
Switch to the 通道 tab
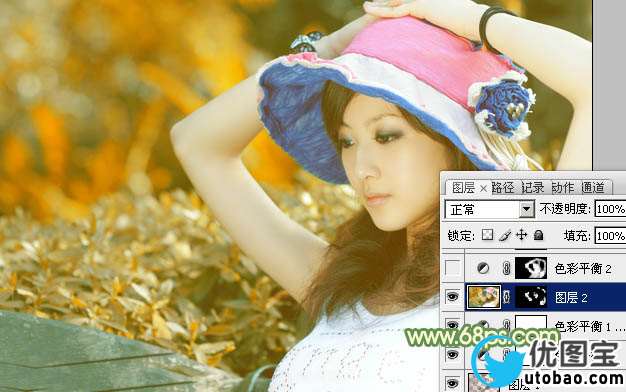[592, 187]
